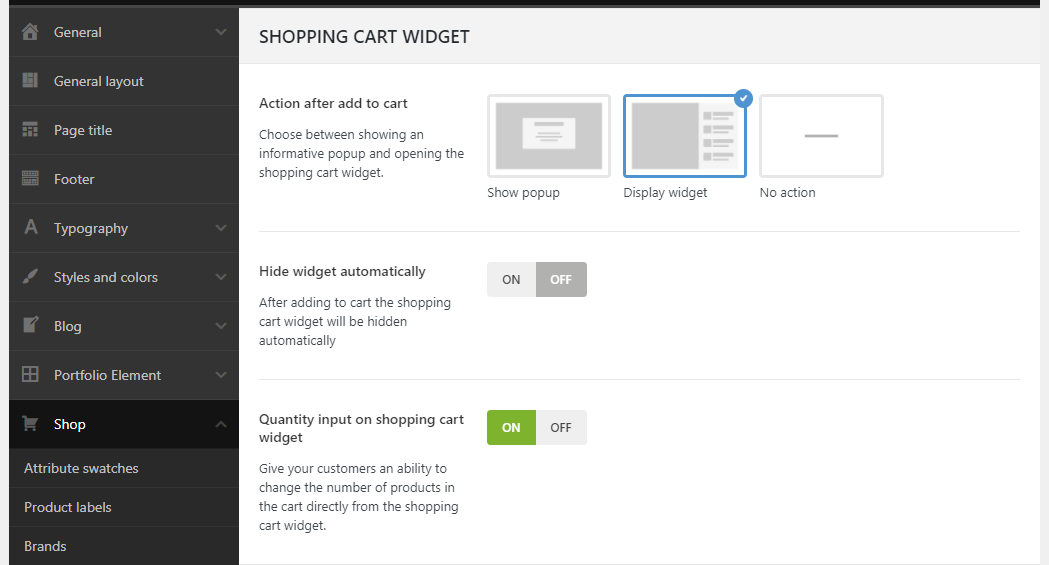Click the Typography letter icon
The width and height of the screenshot is (1049, 565).
click(30, 228)
